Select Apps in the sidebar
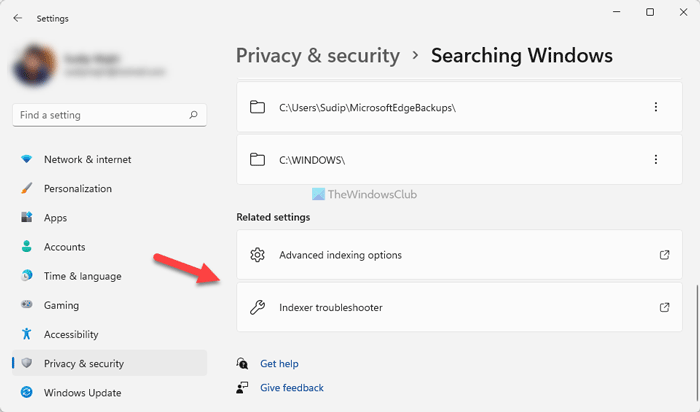The width and height of the screenshot is (700, 412). pyautogui.click(x=56, y=218)
